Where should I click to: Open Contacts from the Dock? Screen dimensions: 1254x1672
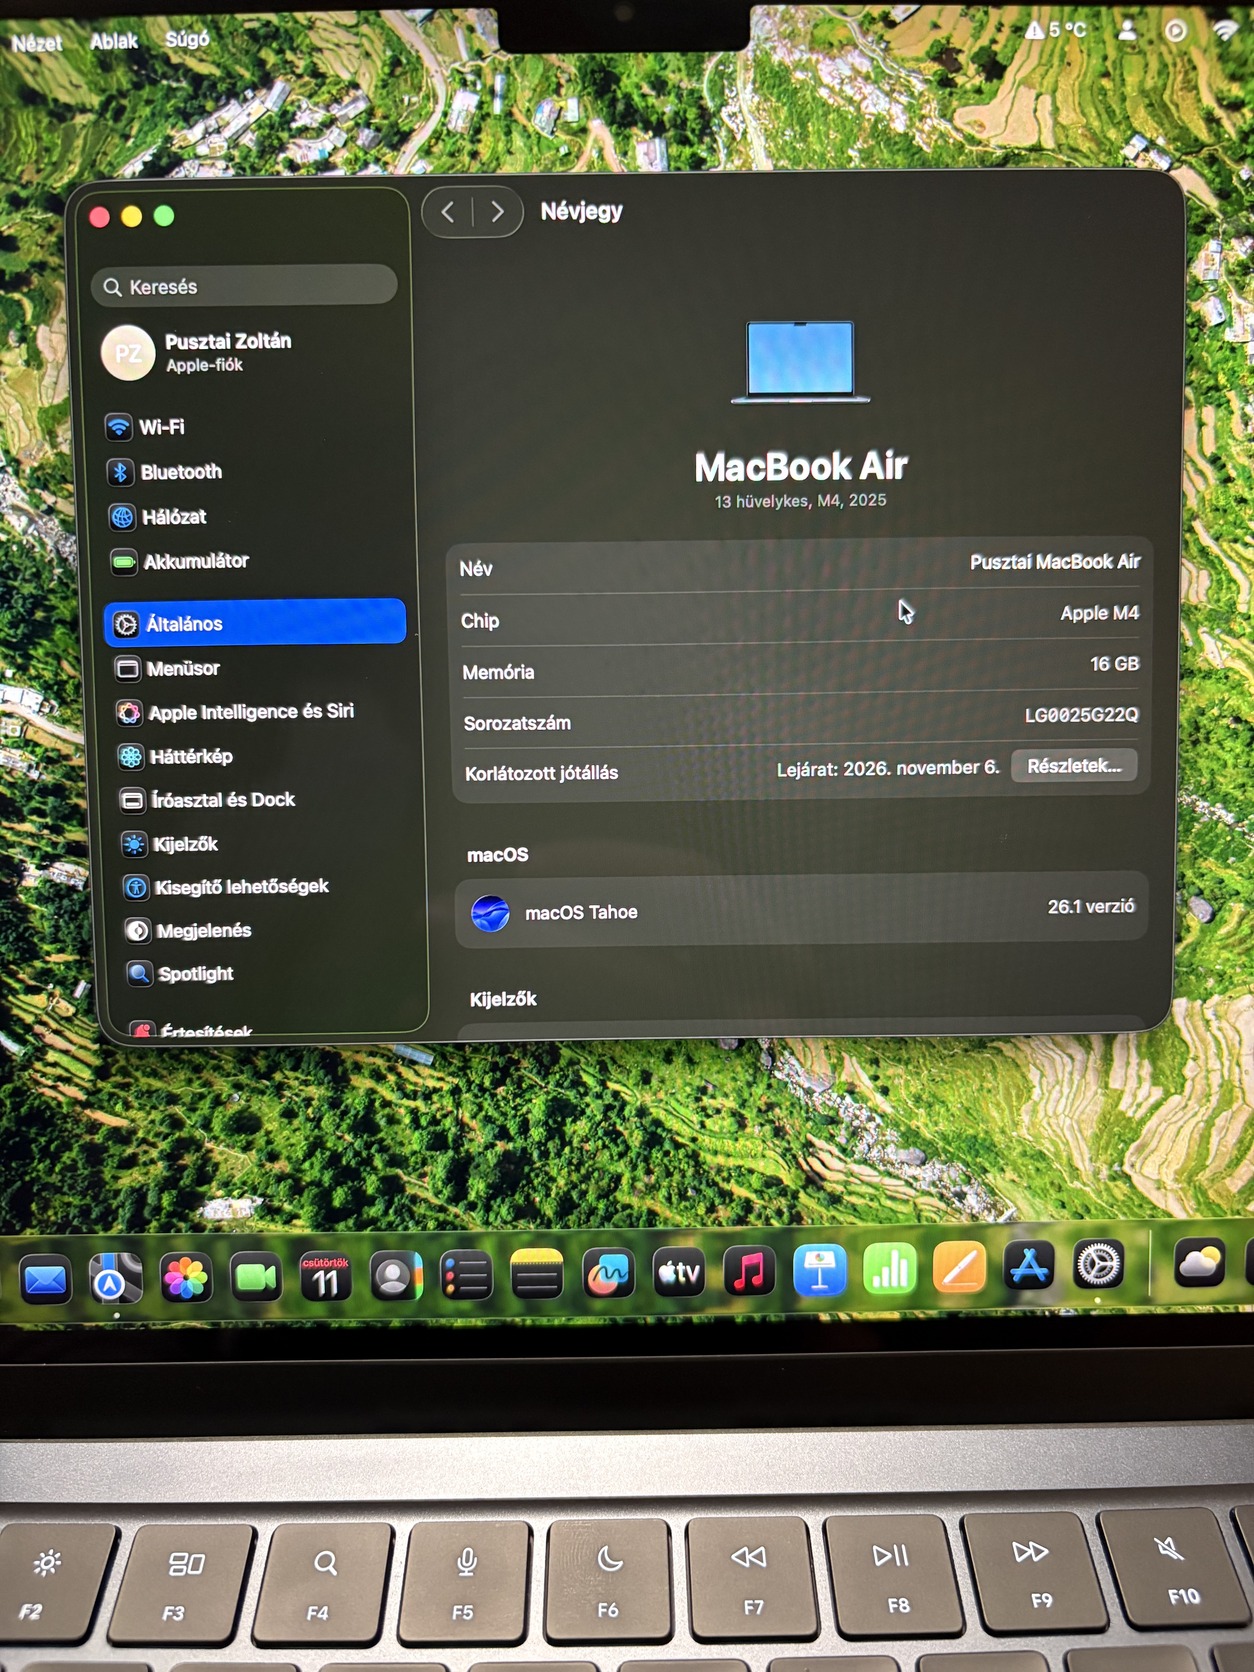(396, 1276)
